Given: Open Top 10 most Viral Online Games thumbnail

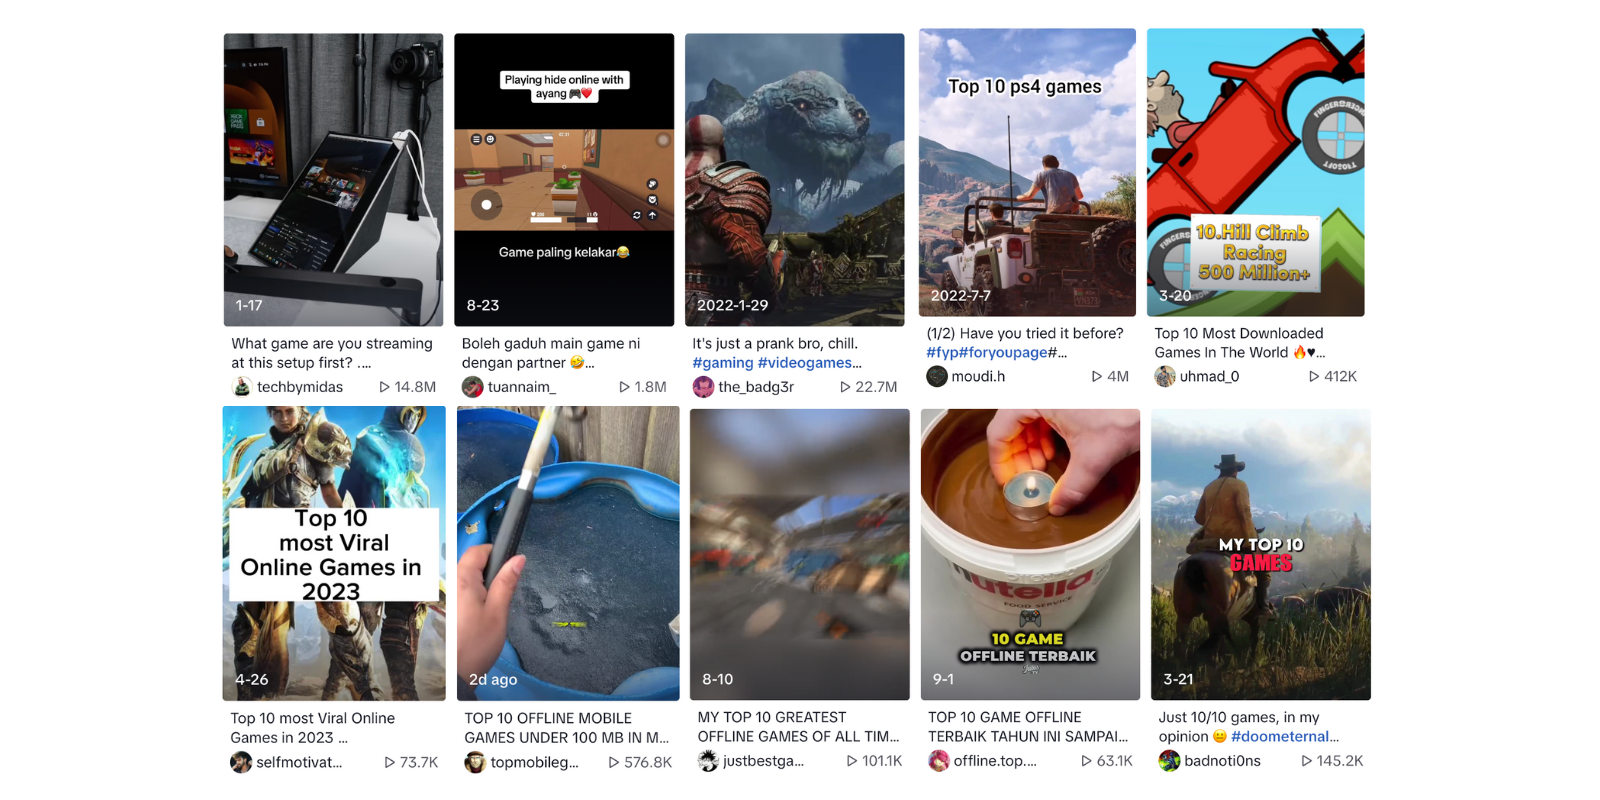Looking at the screenshot, I should 334,553.
